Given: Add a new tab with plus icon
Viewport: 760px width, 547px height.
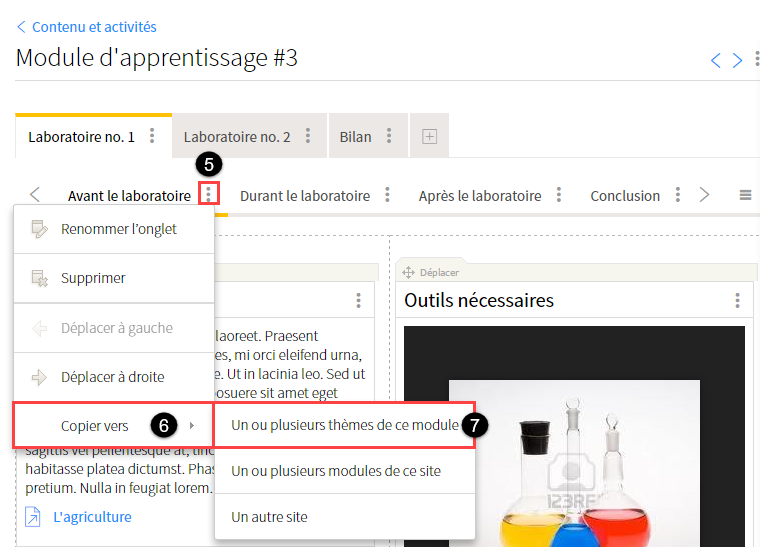Looking at the screenshot, I should 429,137.
